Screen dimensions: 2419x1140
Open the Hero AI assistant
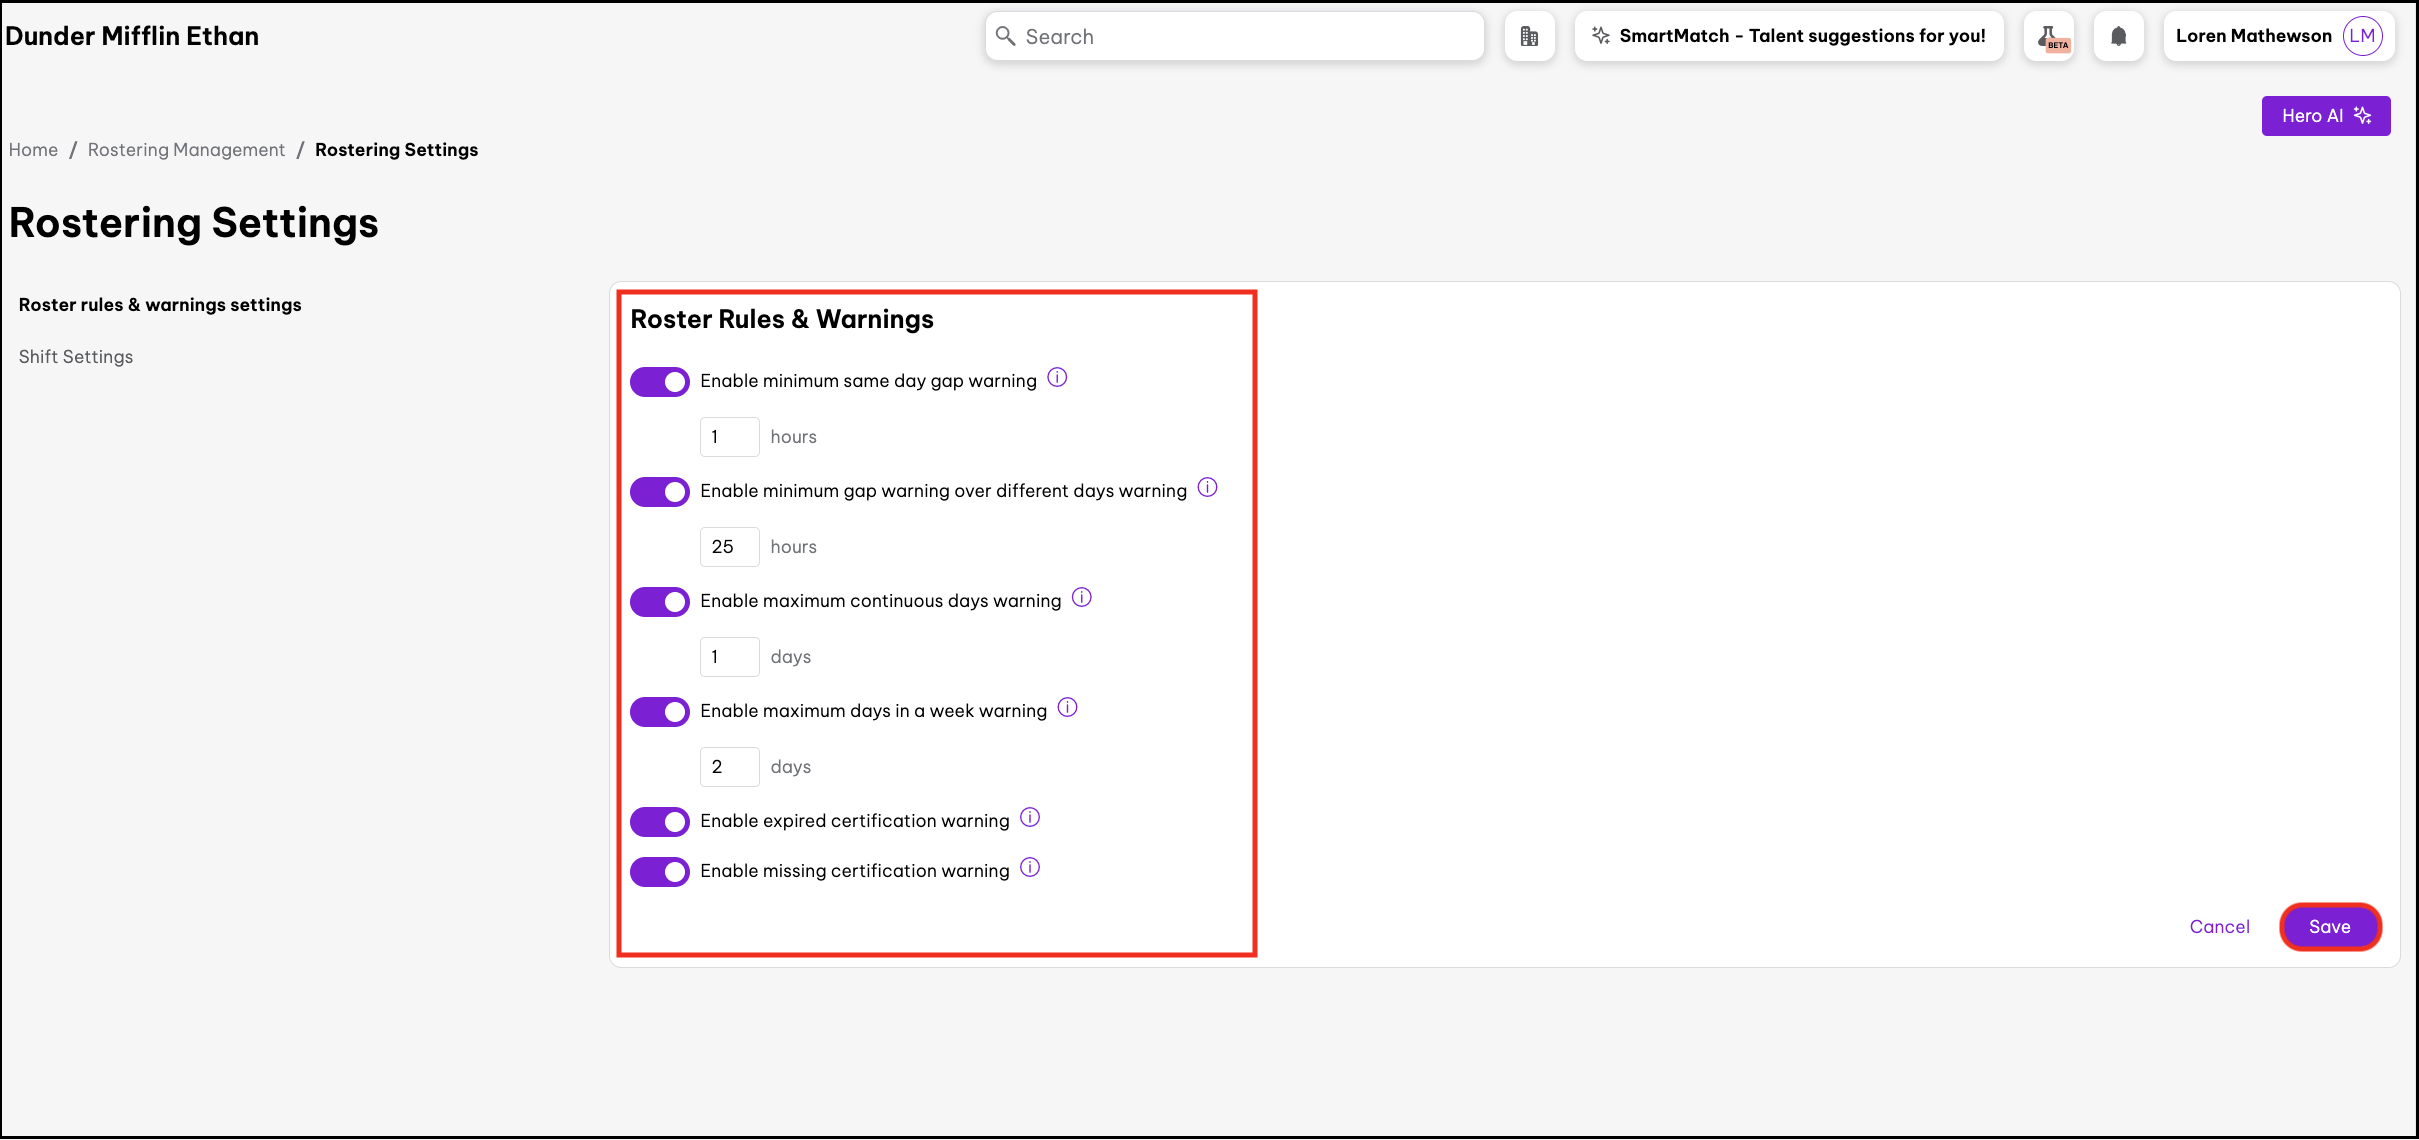(2325, 116)
